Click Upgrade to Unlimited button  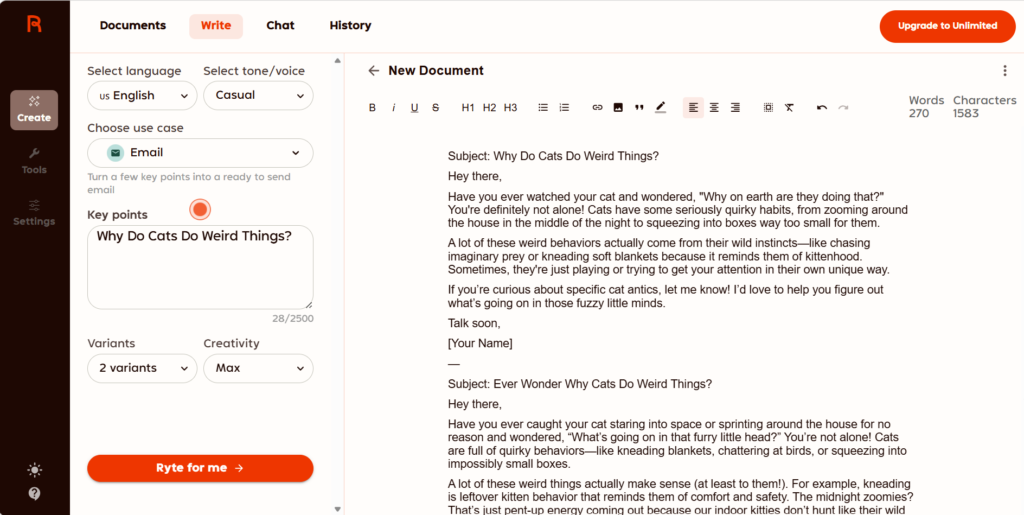coord(947,26)
